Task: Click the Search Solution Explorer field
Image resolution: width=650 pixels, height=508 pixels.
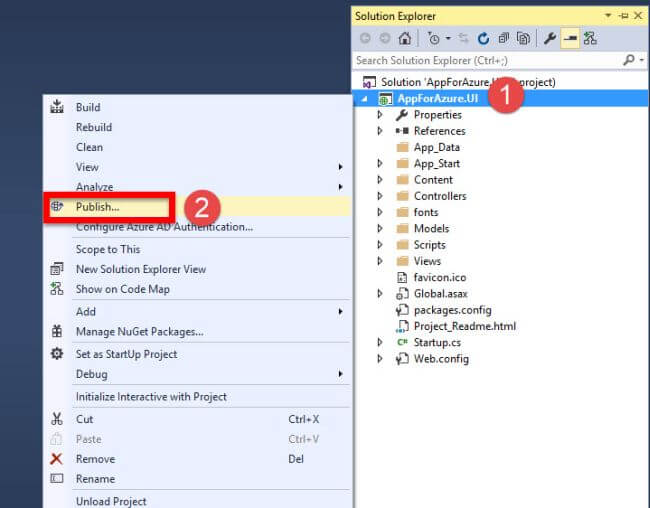Action: coord(487,61)
